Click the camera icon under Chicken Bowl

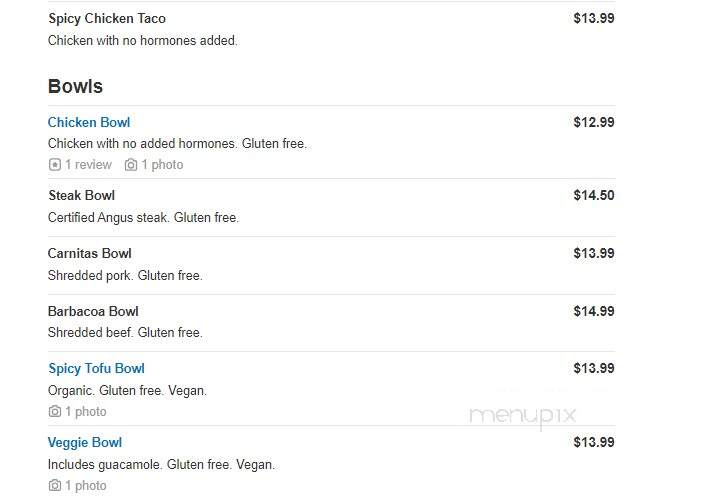[x=131, y=165]
